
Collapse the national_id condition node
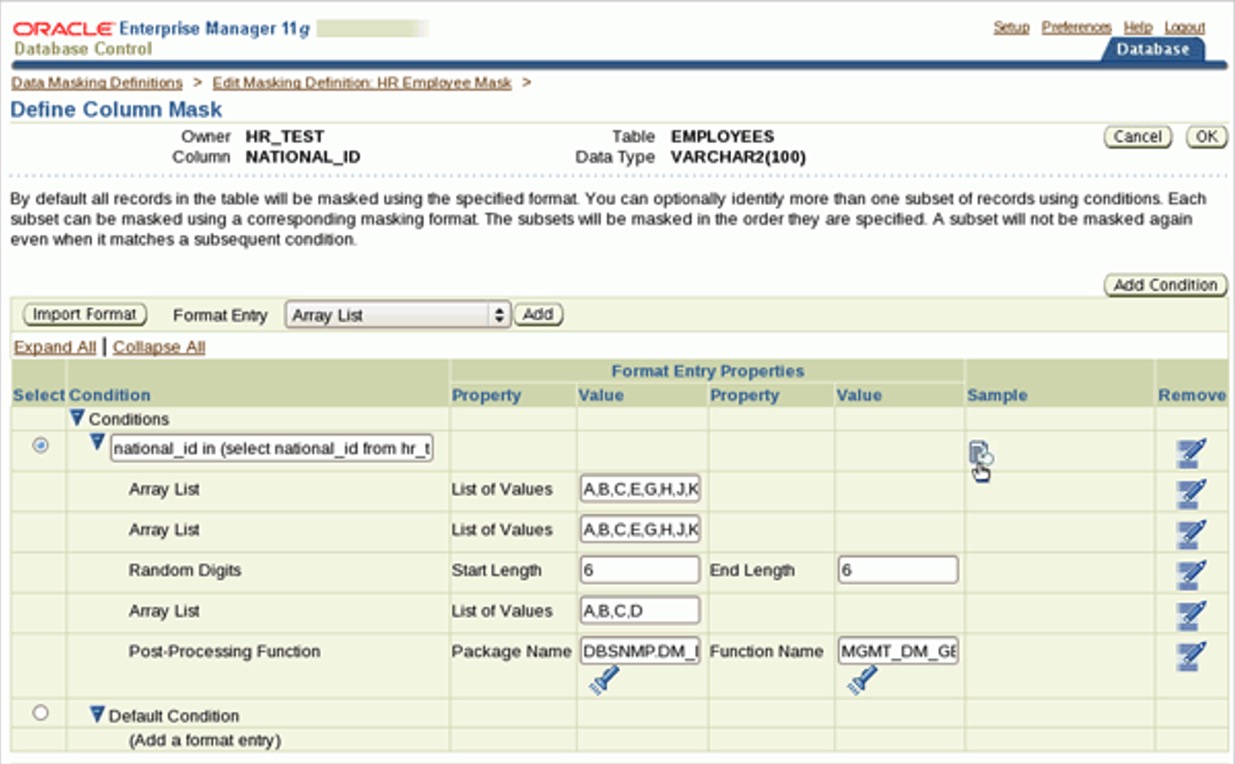click(97, 443)
